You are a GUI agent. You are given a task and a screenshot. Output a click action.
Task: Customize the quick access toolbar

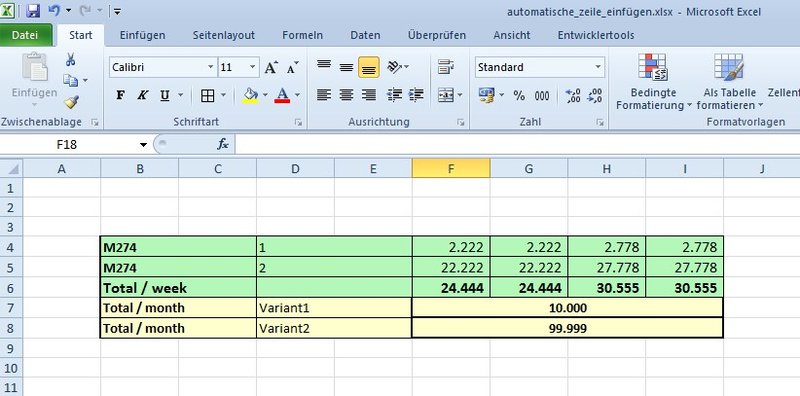coord(117,10)
